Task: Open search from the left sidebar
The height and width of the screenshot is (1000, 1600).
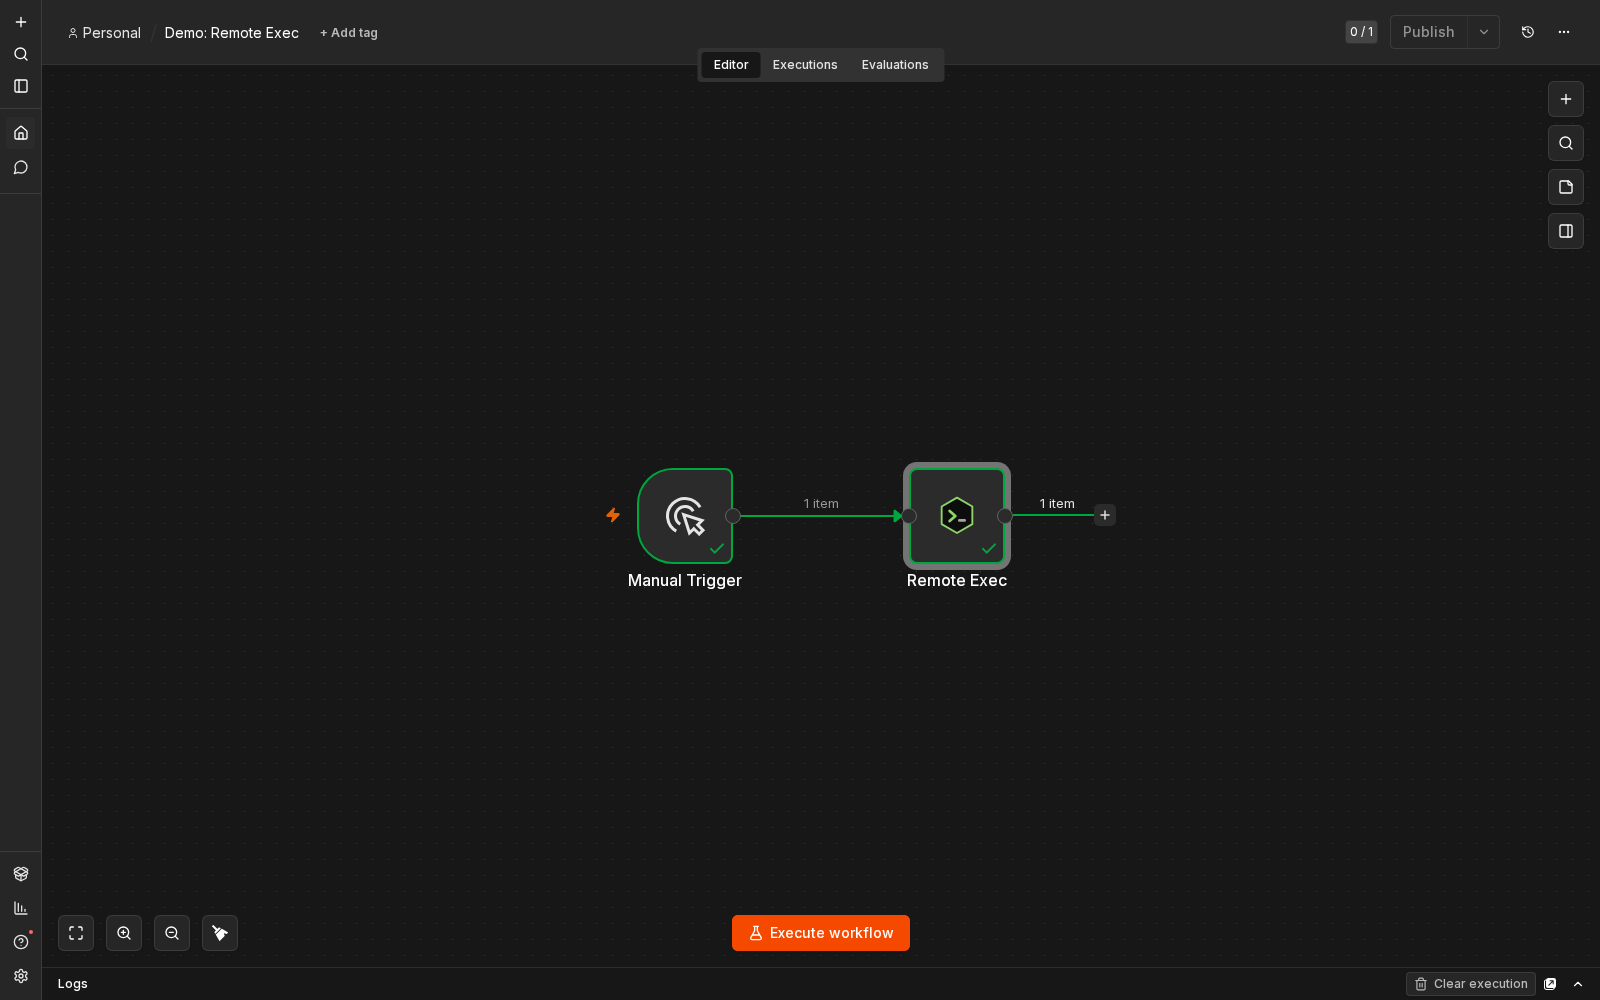Action: pos(21,54)
